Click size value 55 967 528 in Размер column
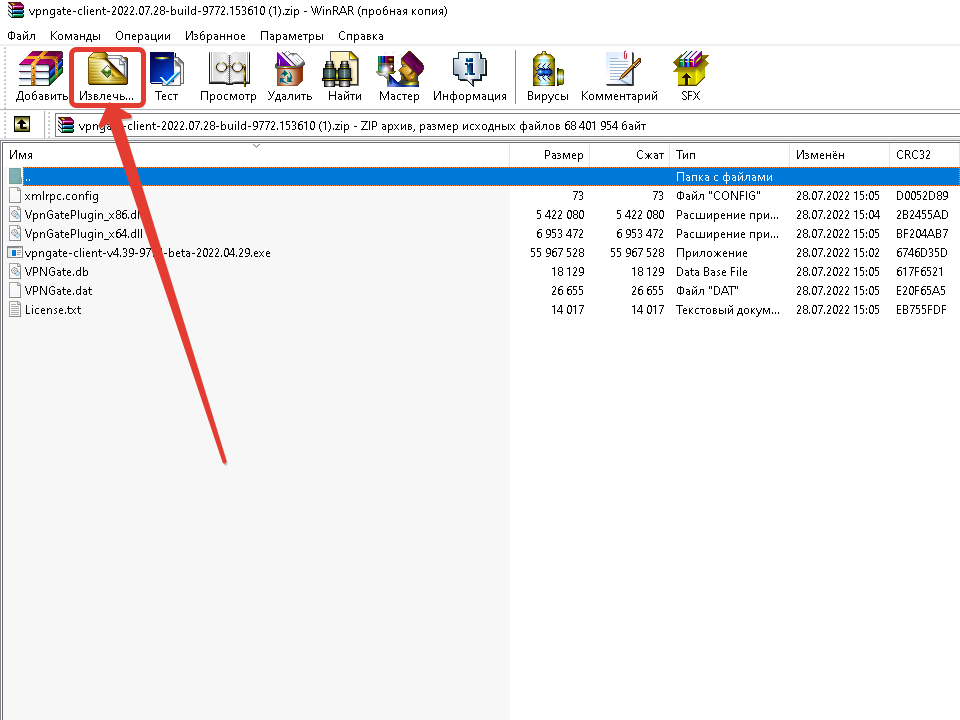 pyautogui.click(x=557, y=253)
